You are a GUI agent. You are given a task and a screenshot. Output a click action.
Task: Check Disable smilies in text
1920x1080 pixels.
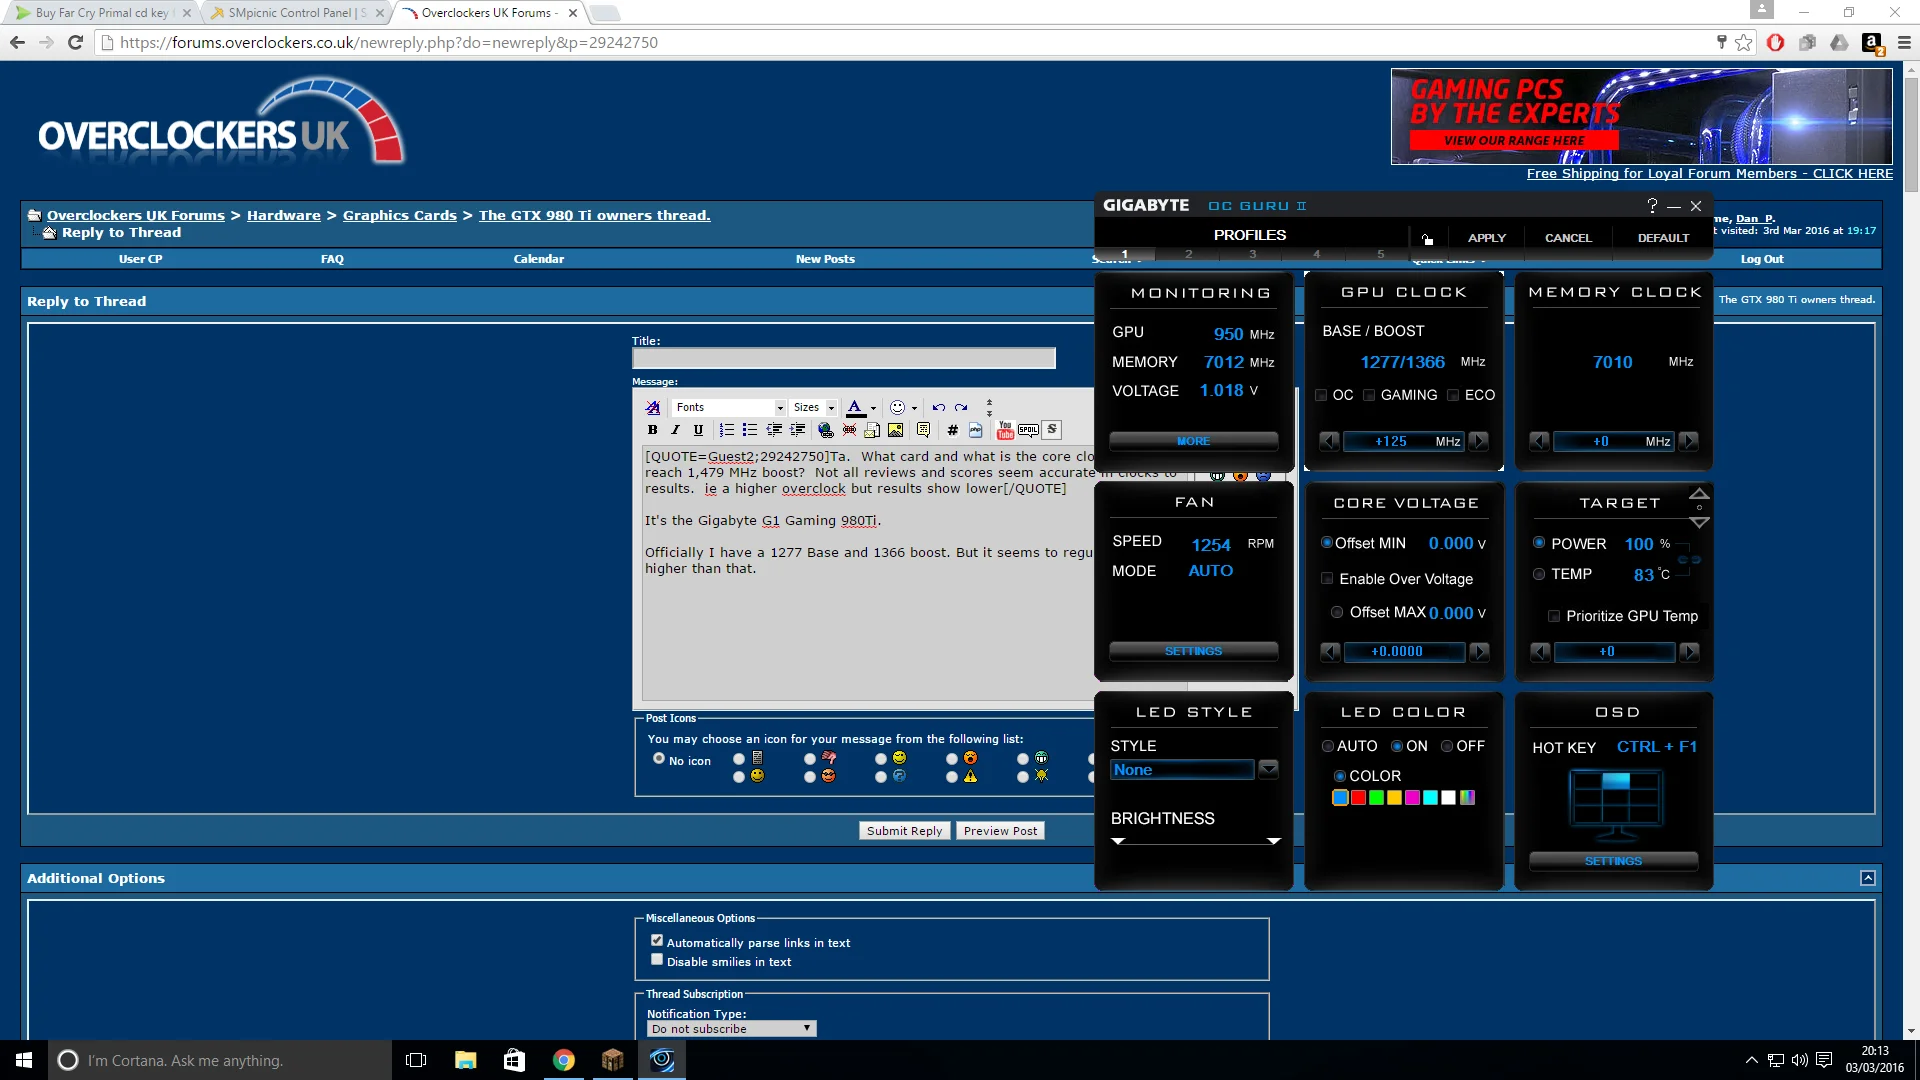coord(657,960)
